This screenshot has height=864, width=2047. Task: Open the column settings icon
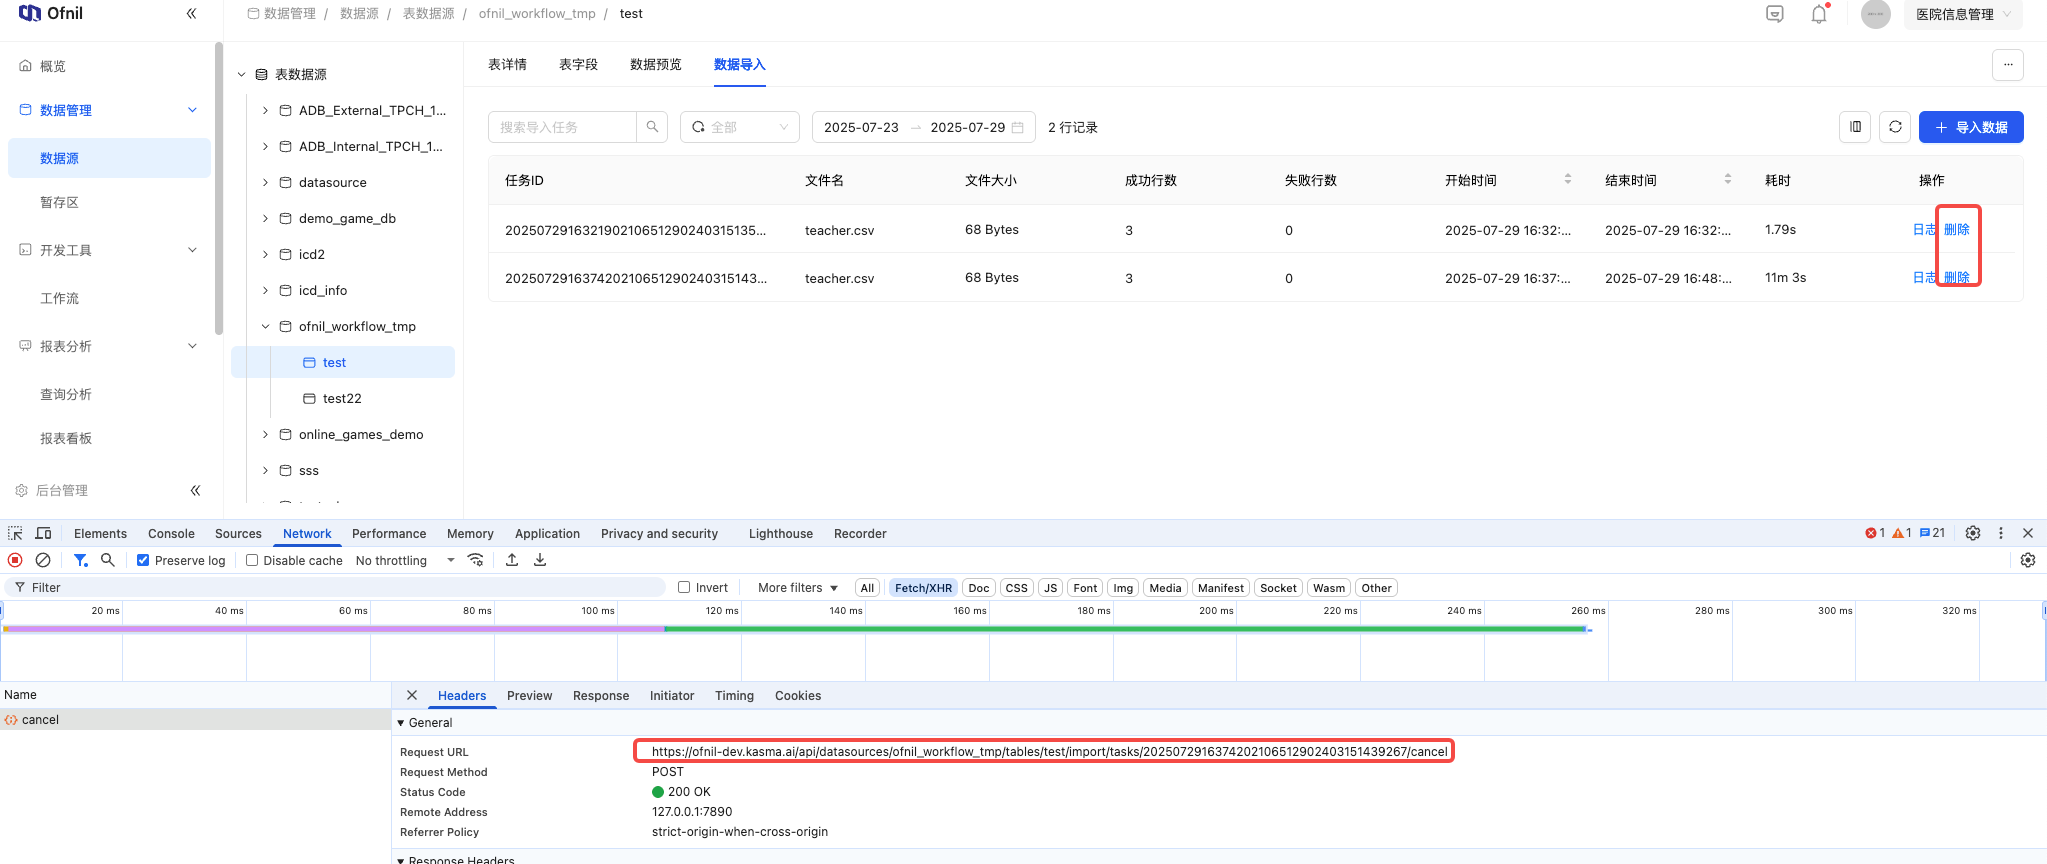pyautogui.click(x=1855, y=127)
